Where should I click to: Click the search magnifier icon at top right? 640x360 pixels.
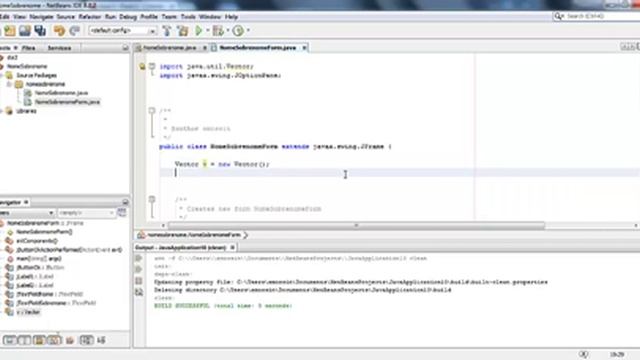558,16
